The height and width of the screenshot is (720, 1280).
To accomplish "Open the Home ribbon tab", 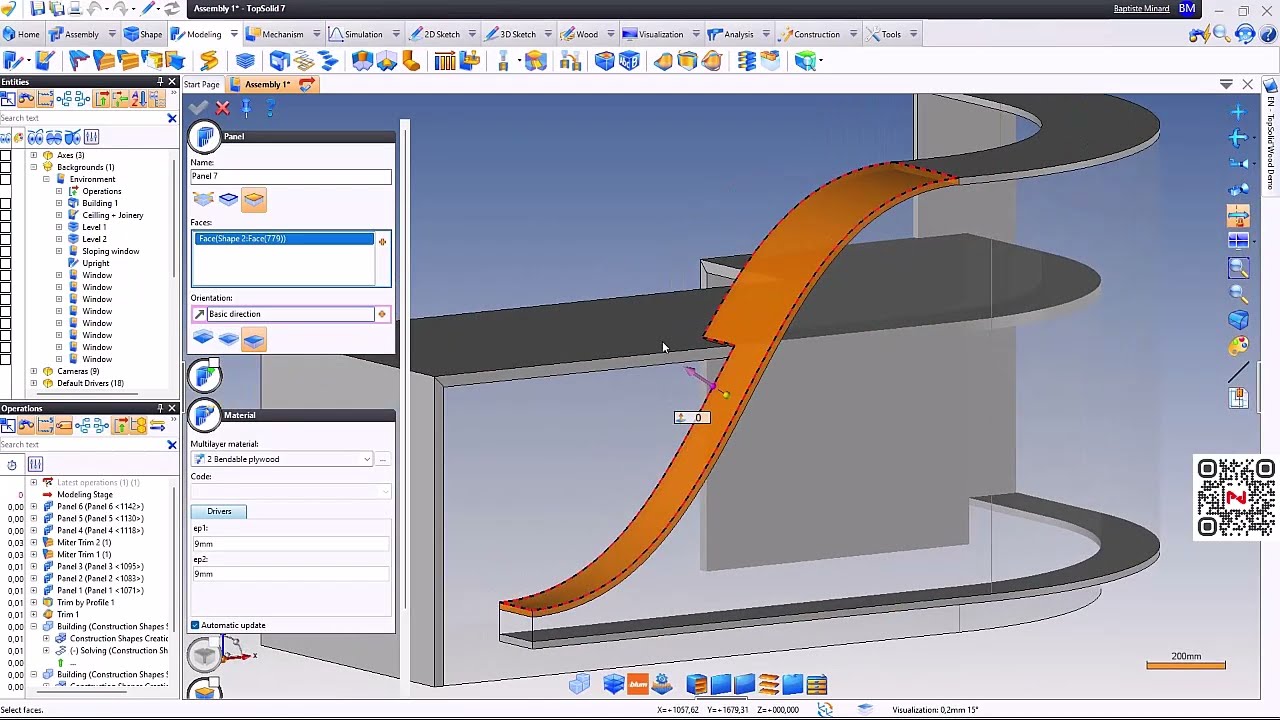I will point(21,34).
